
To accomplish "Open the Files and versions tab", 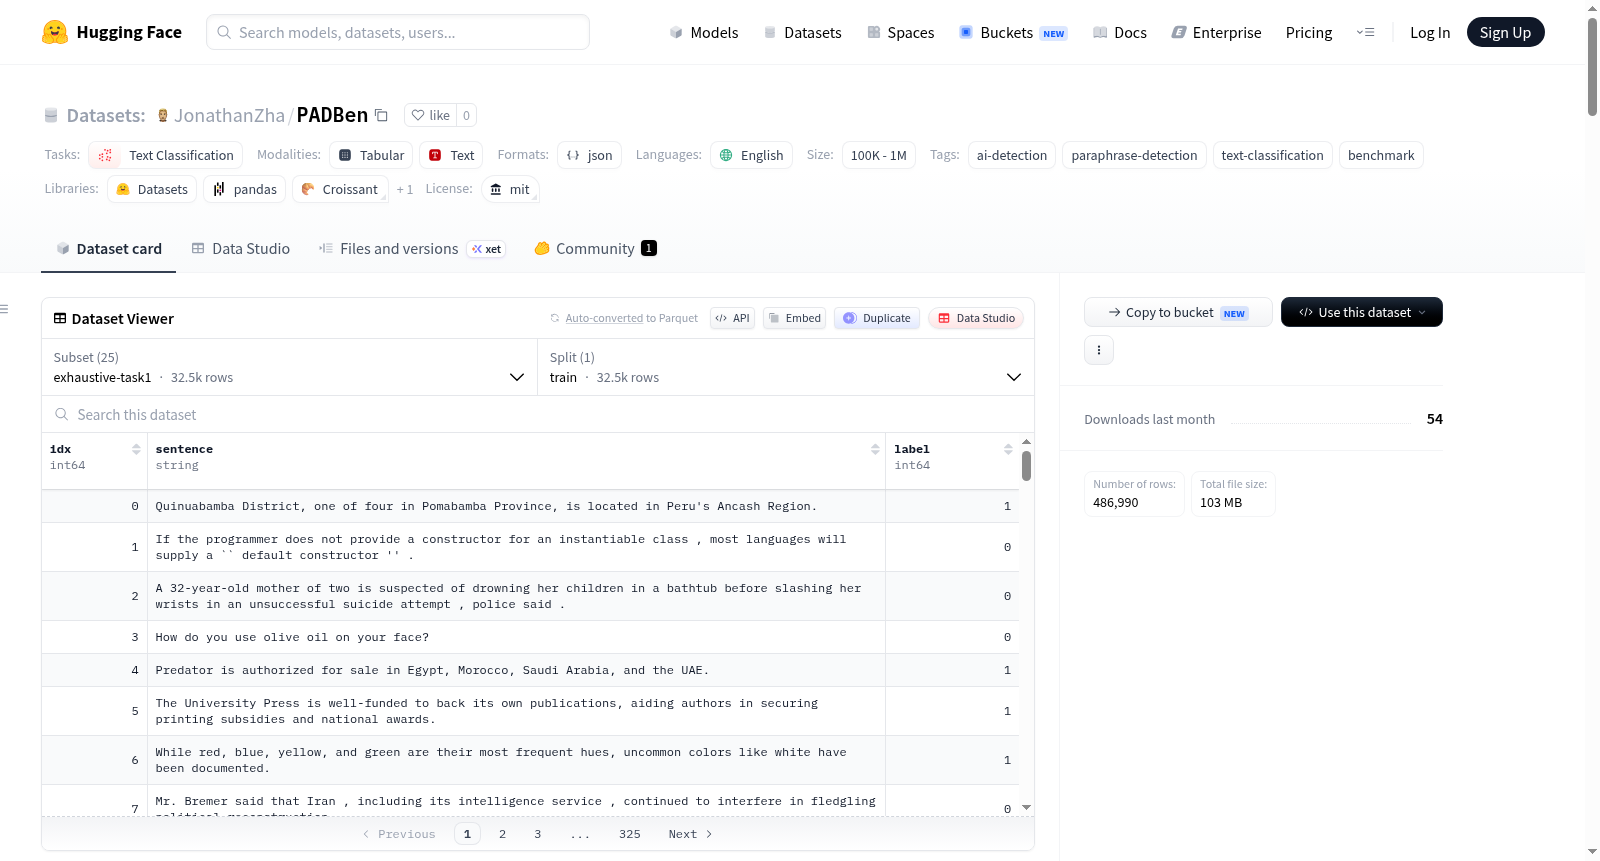I will coord(412,249).
